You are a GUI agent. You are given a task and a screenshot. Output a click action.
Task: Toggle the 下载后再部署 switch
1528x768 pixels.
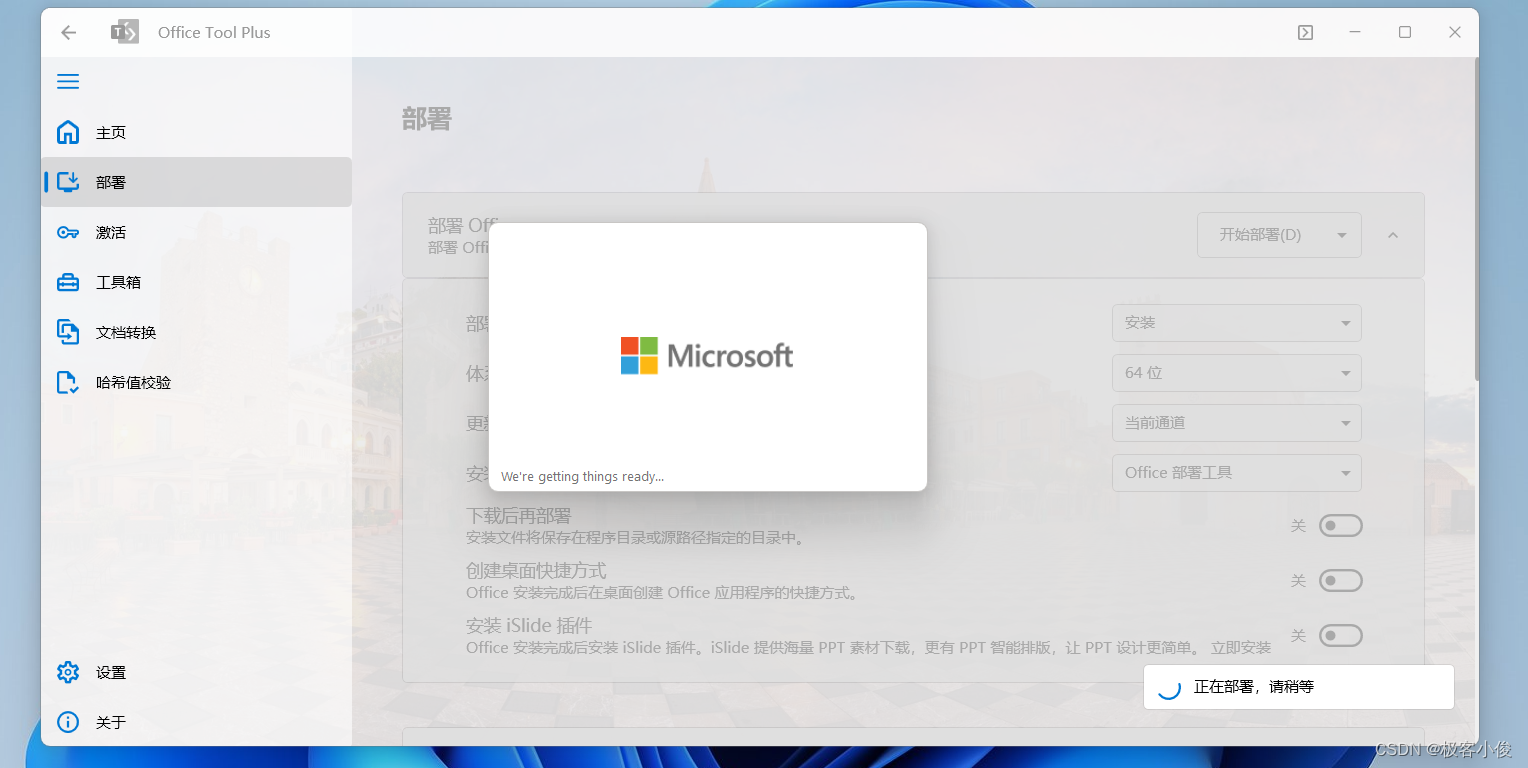click(x=1340, y=525)
